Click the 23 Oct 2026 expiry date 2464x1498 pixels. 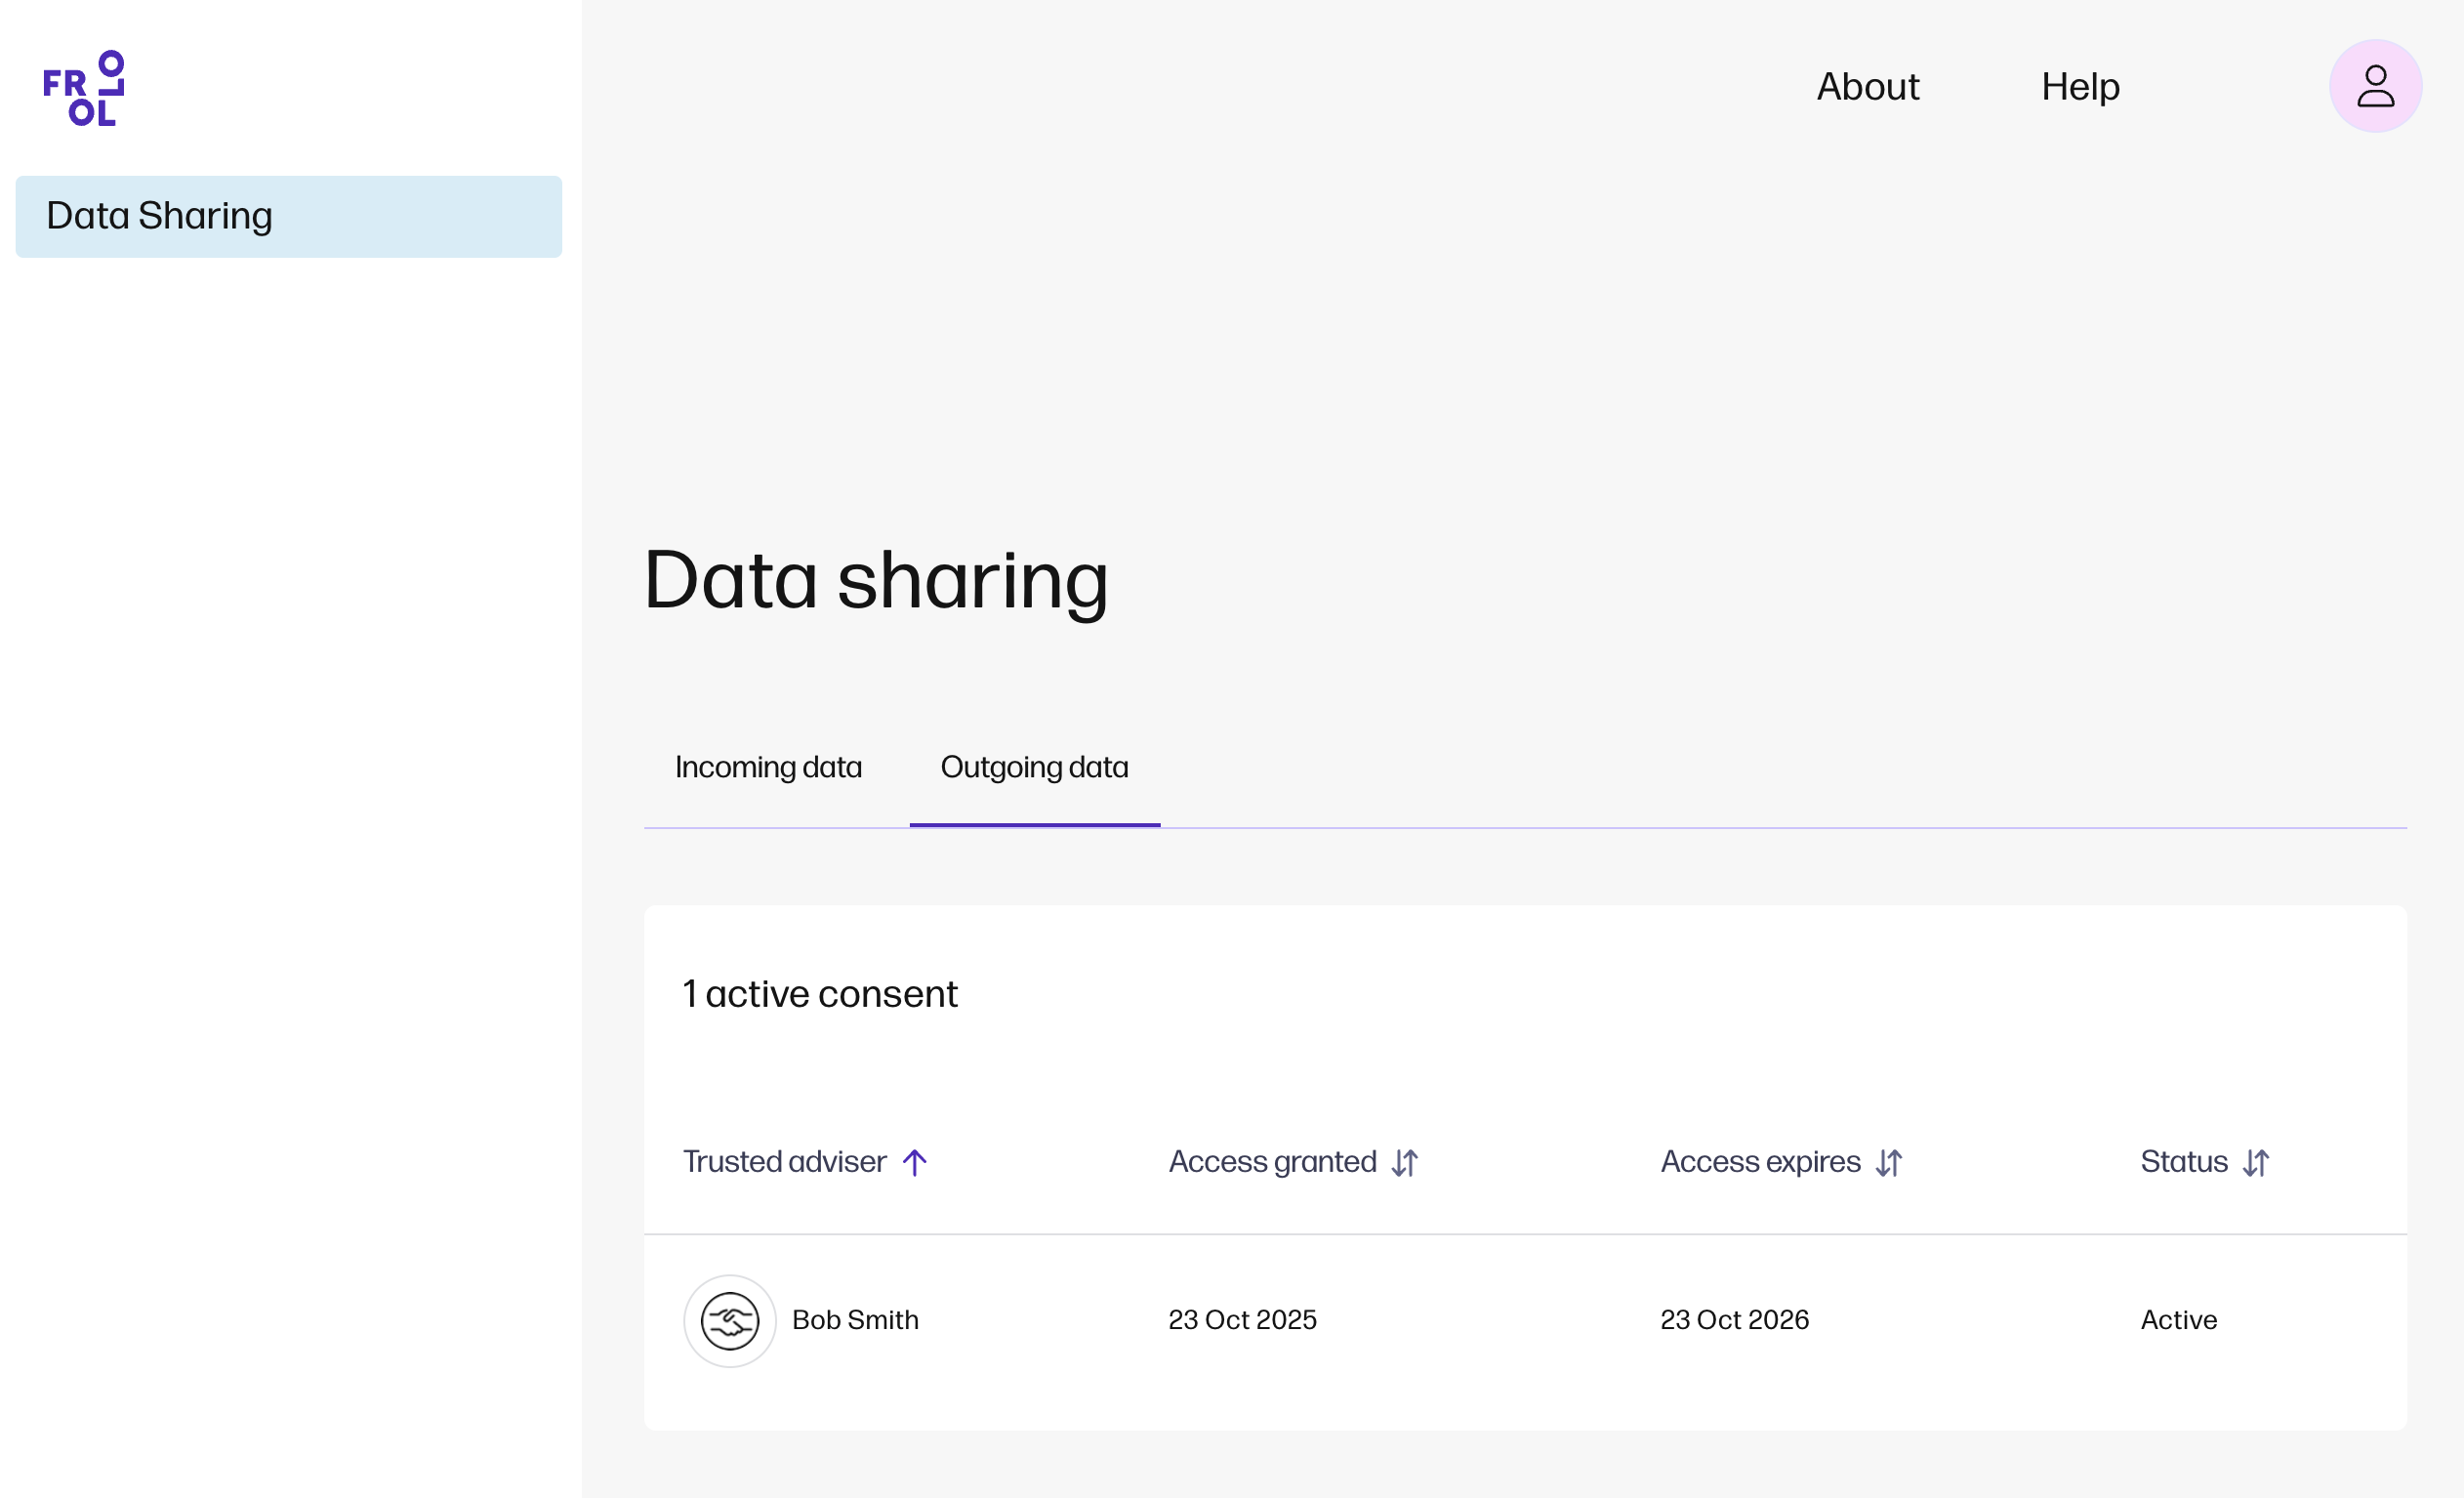pos(1734,1320)
